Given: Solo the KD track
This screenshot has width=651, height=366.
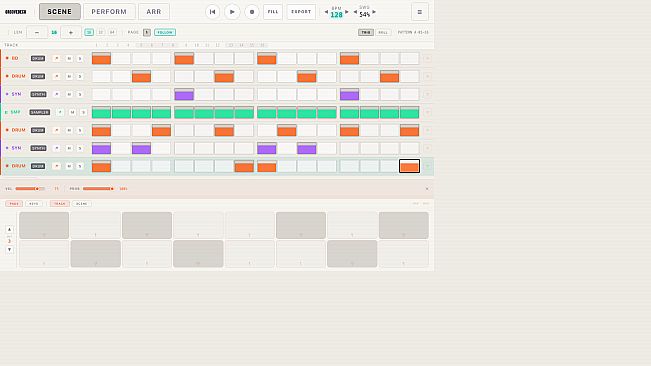Looking at the screenshot, I should tap(80, 59).
